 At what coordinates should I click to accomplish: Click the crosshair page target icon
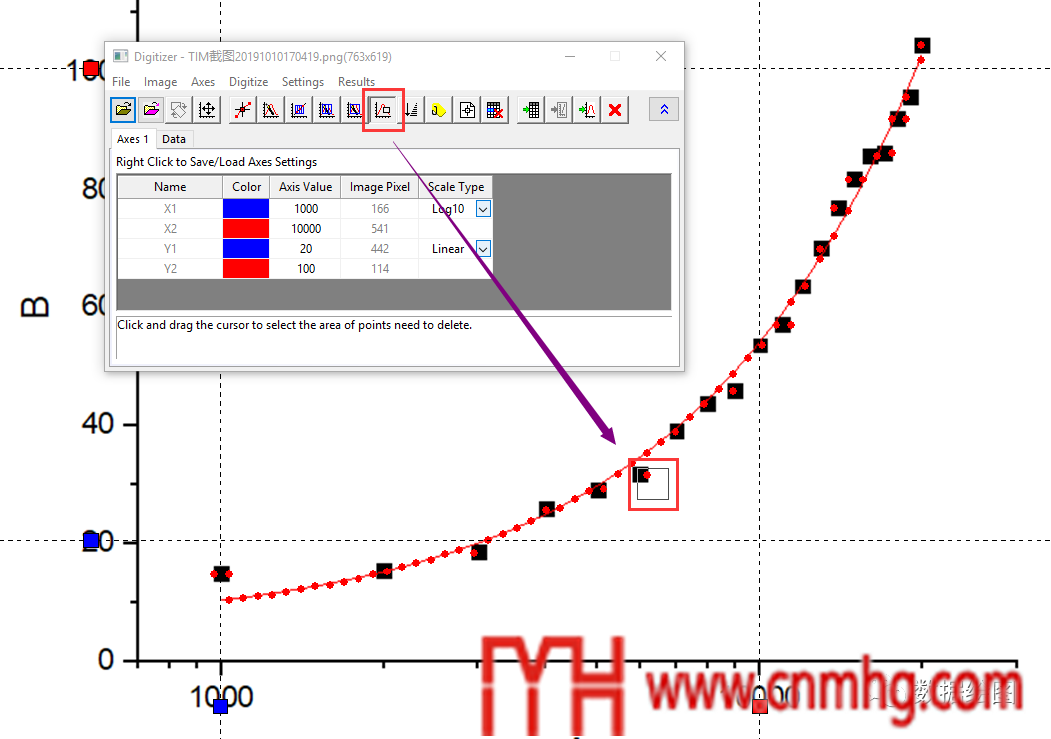(x=467, y=110)
